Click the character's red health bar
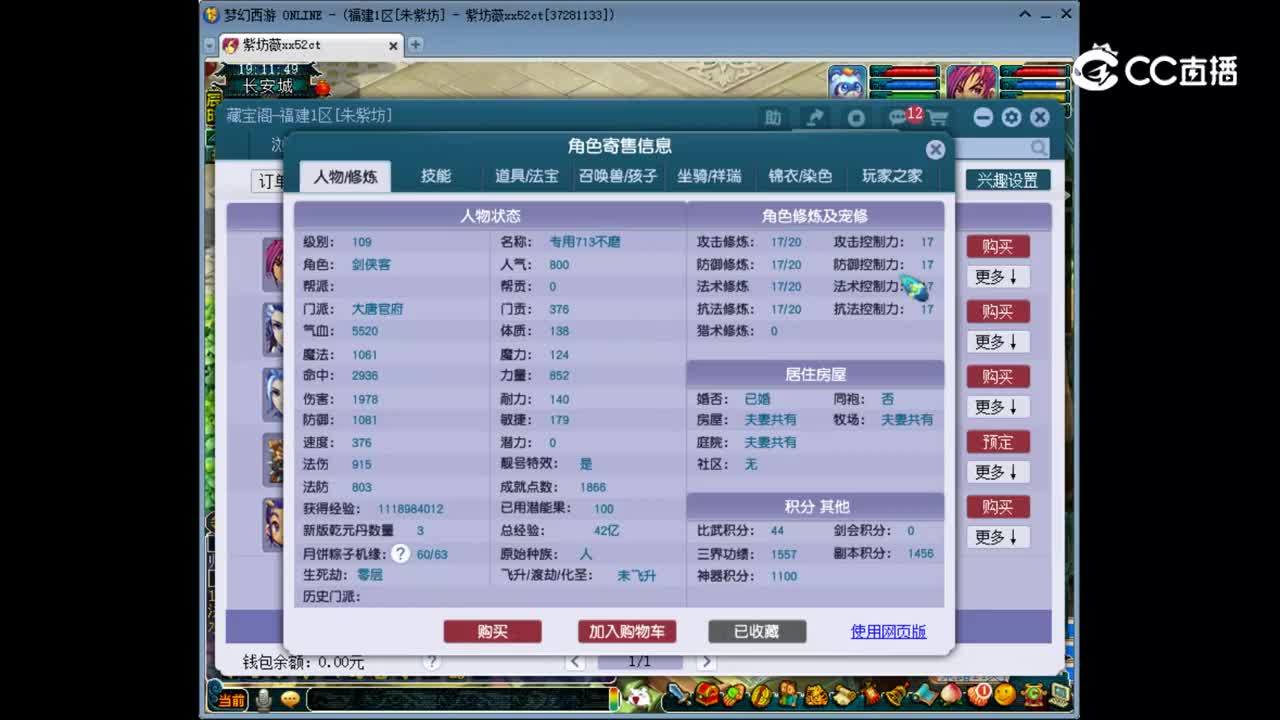Image resolution: width=1280 pixels, height=720 pixels. (1033, 72)
